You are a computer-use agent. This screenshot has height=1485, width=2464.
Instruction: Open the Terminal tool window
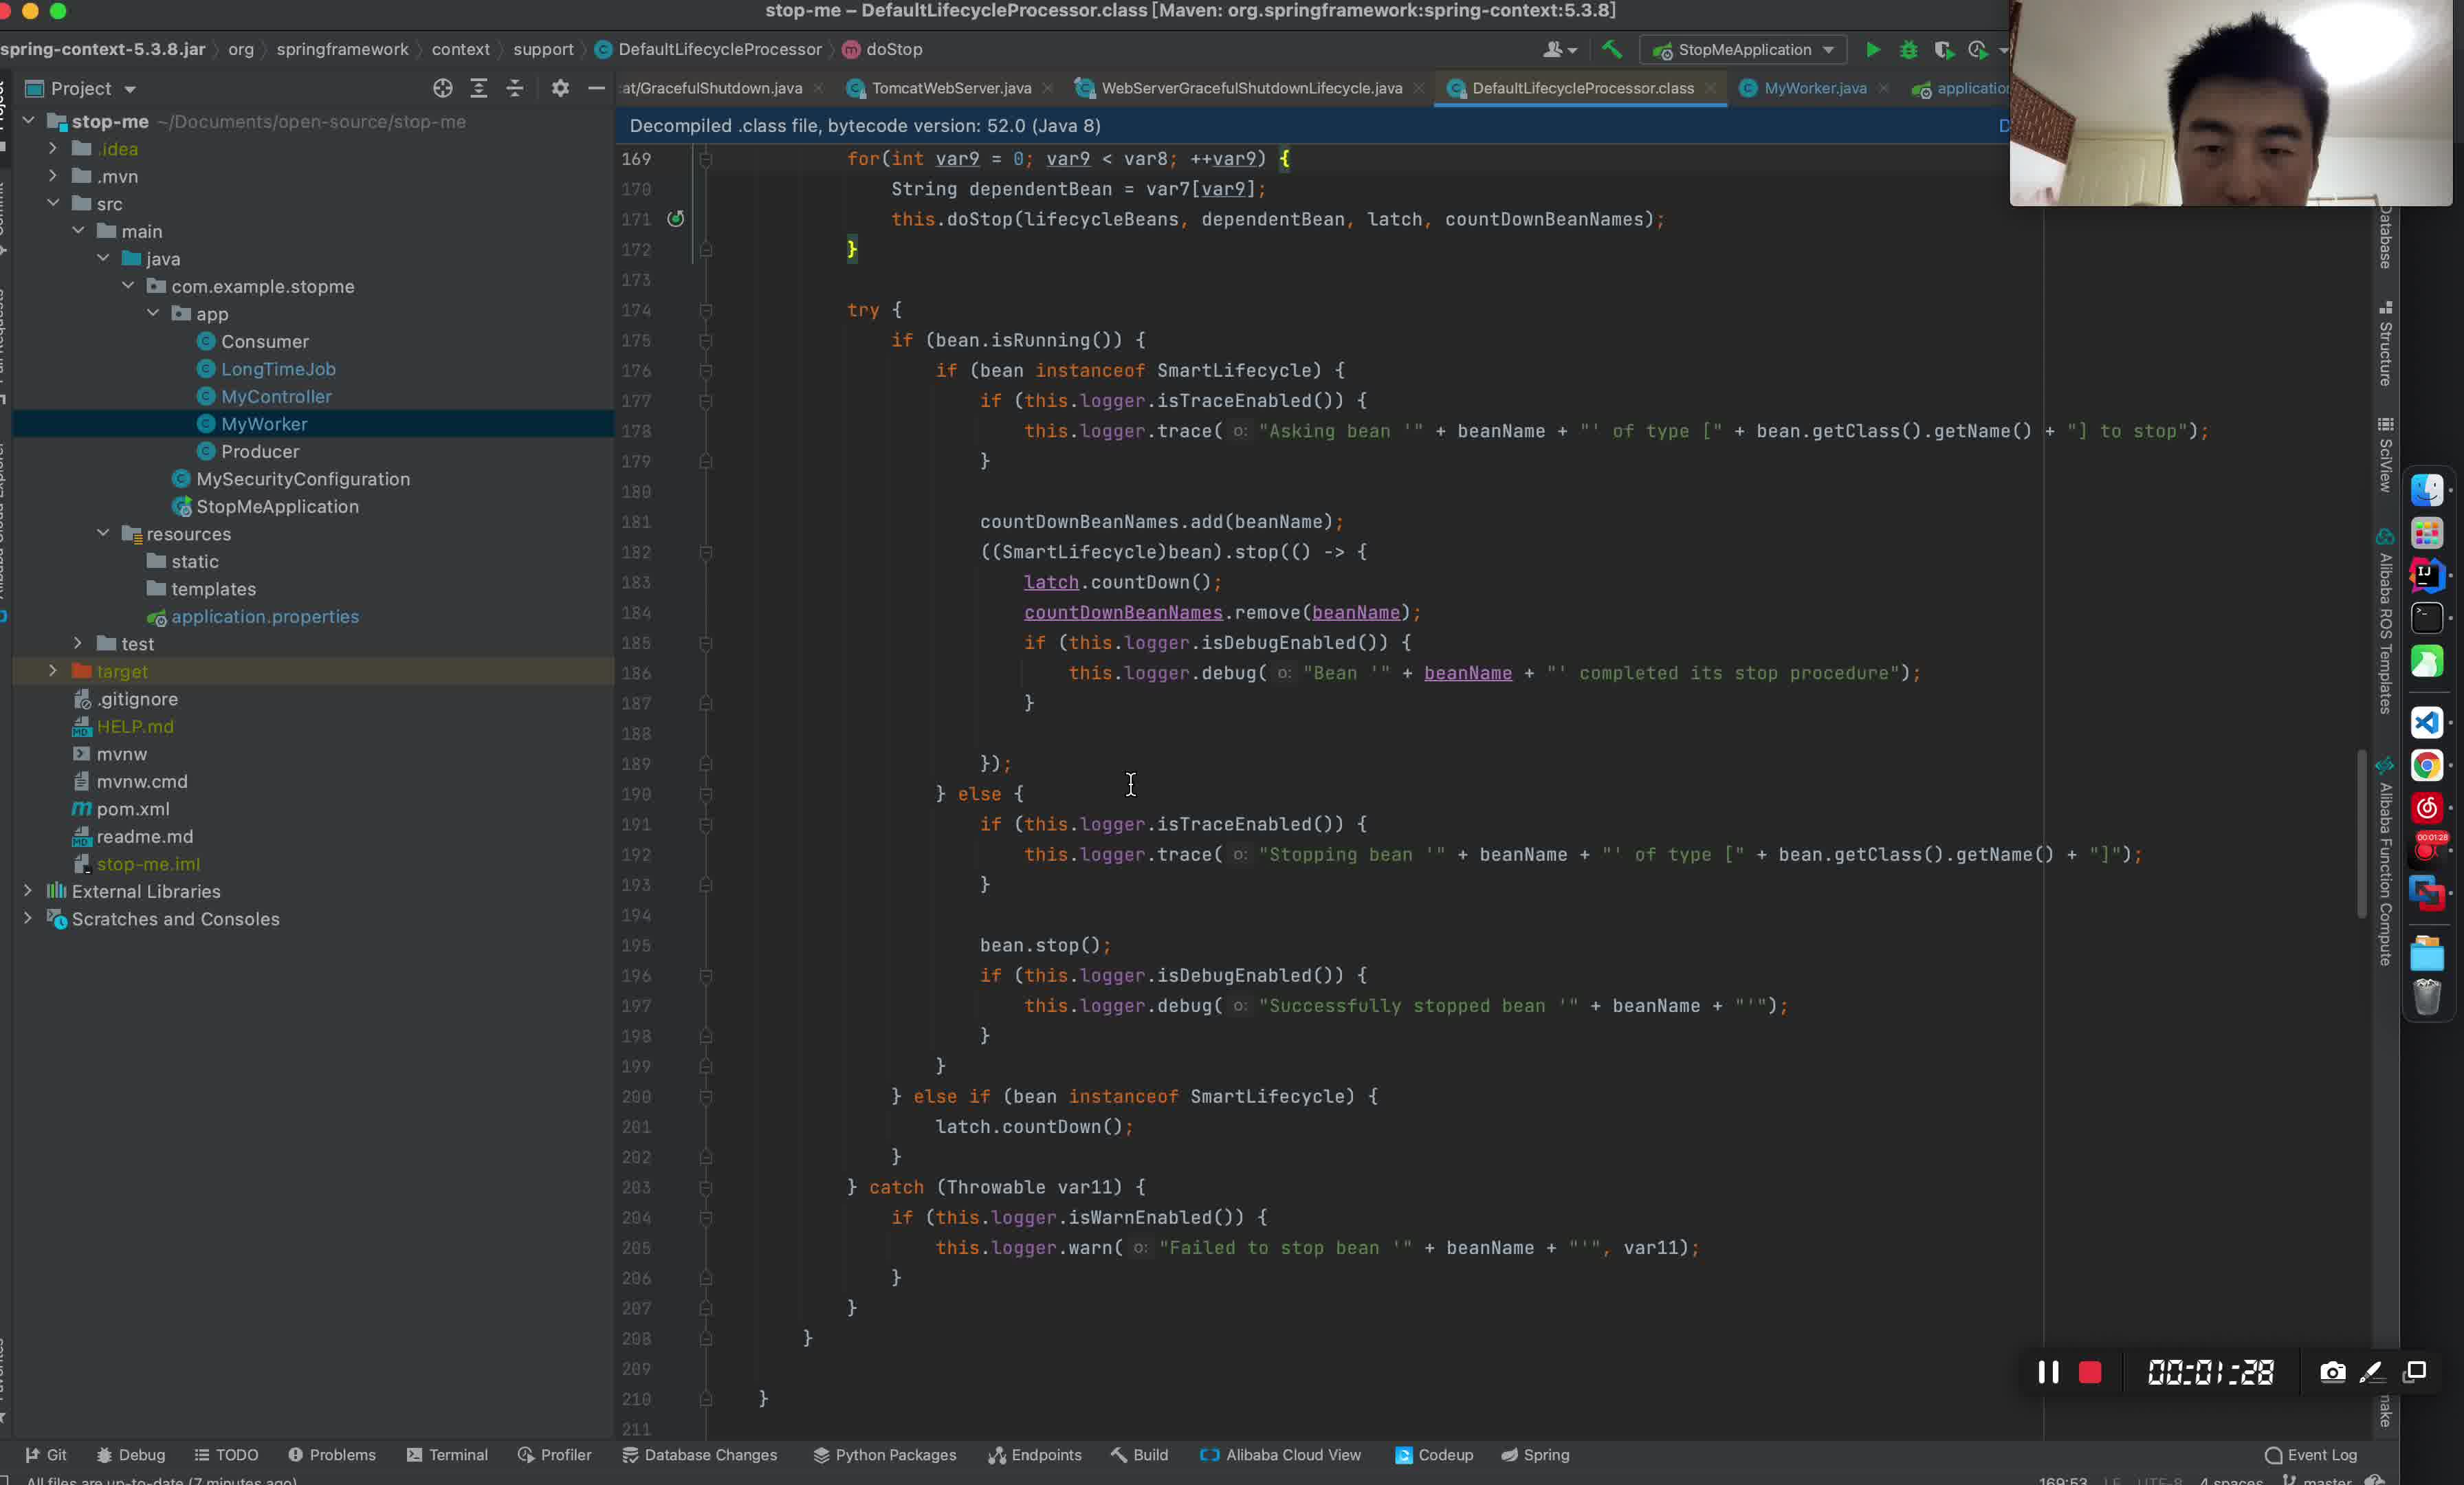tap(447, 1455)
